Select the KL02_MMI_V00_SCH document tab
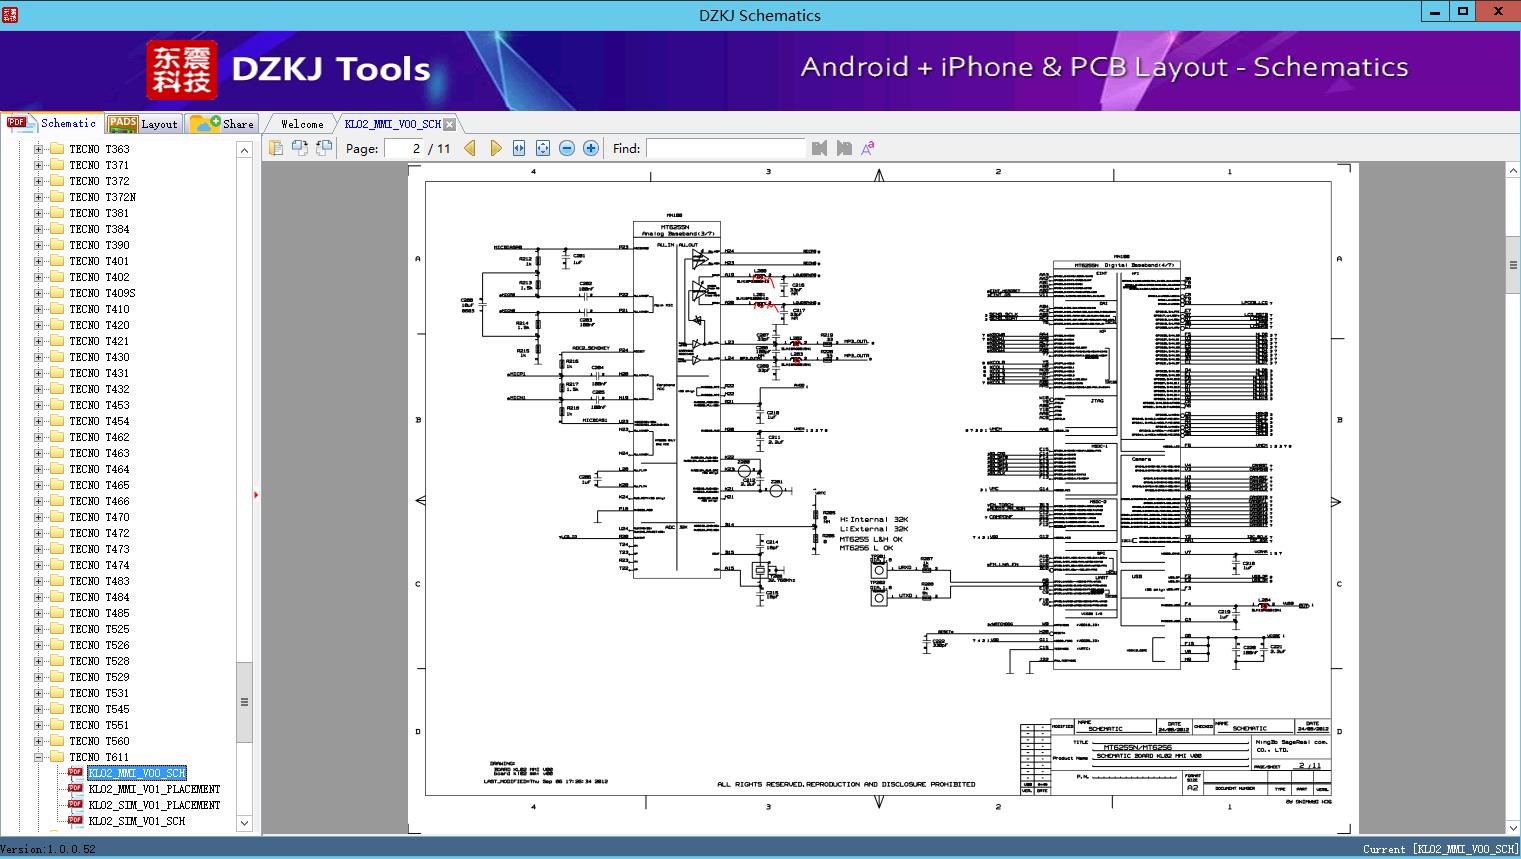The width and height of the screenshot is (1521, 859). pos(392,124)
